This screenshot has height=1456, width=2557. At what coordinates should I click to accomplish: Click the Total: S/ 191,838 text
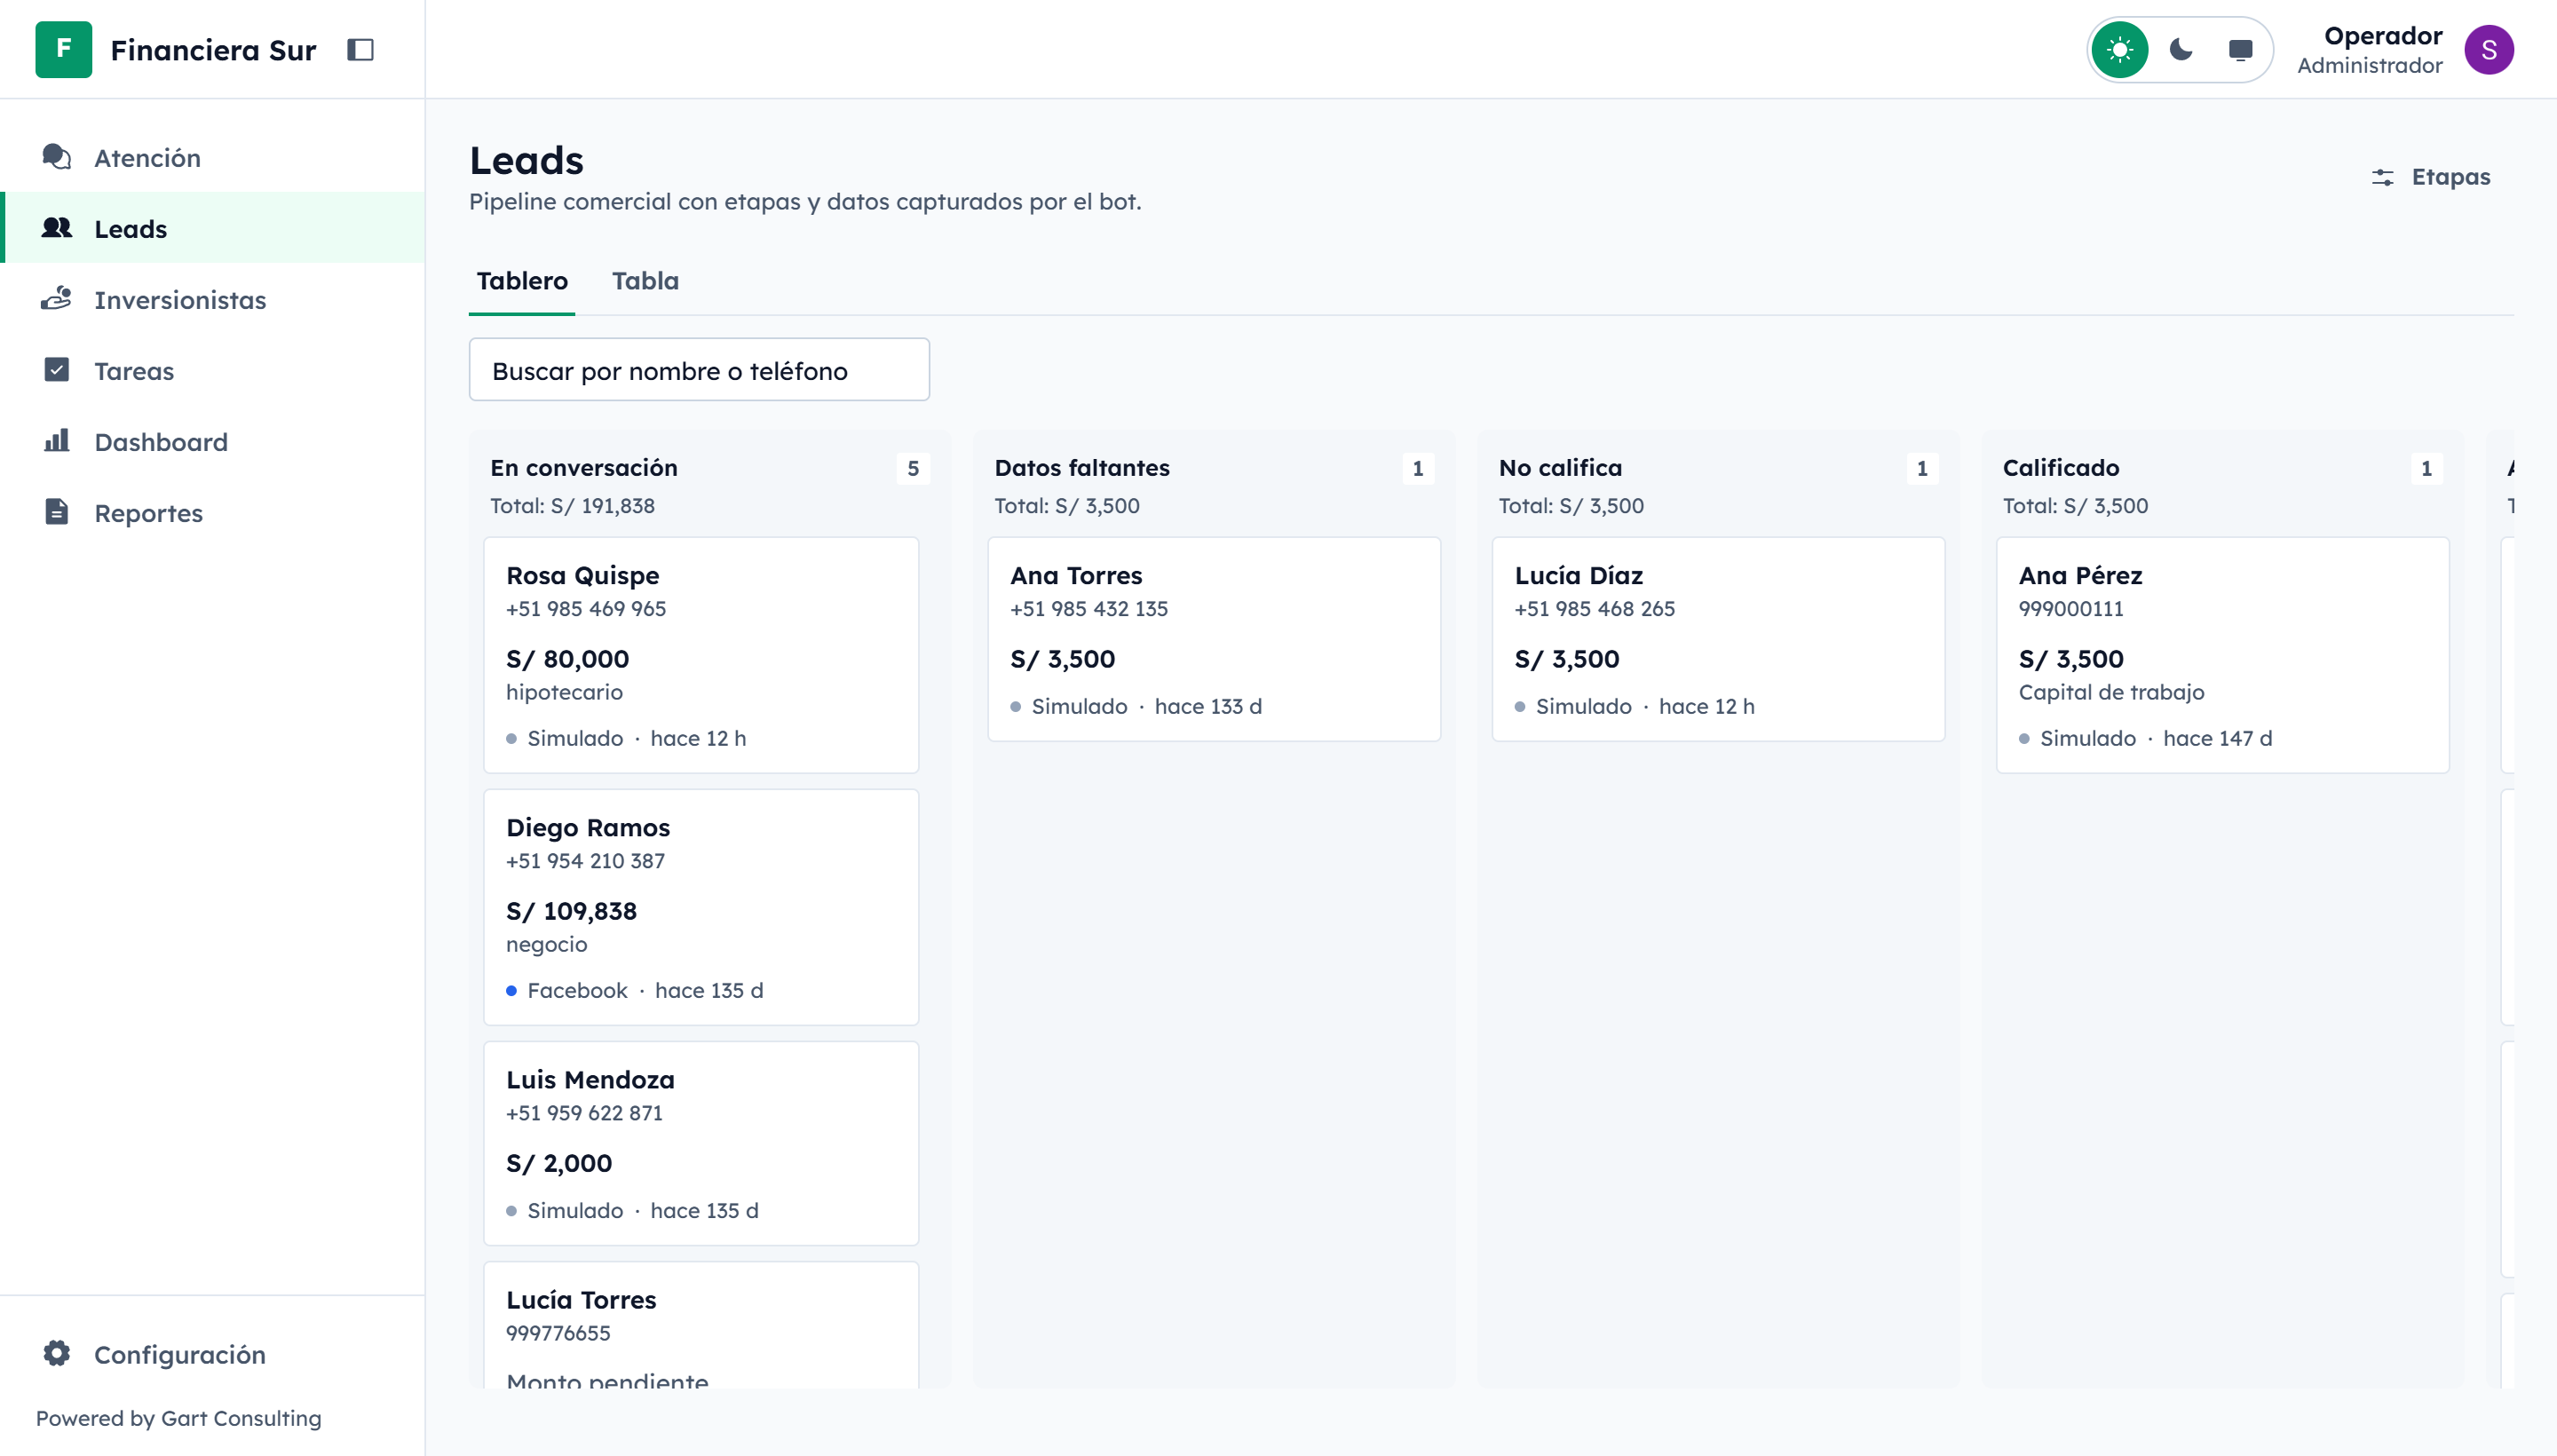[x=572, y=505]
